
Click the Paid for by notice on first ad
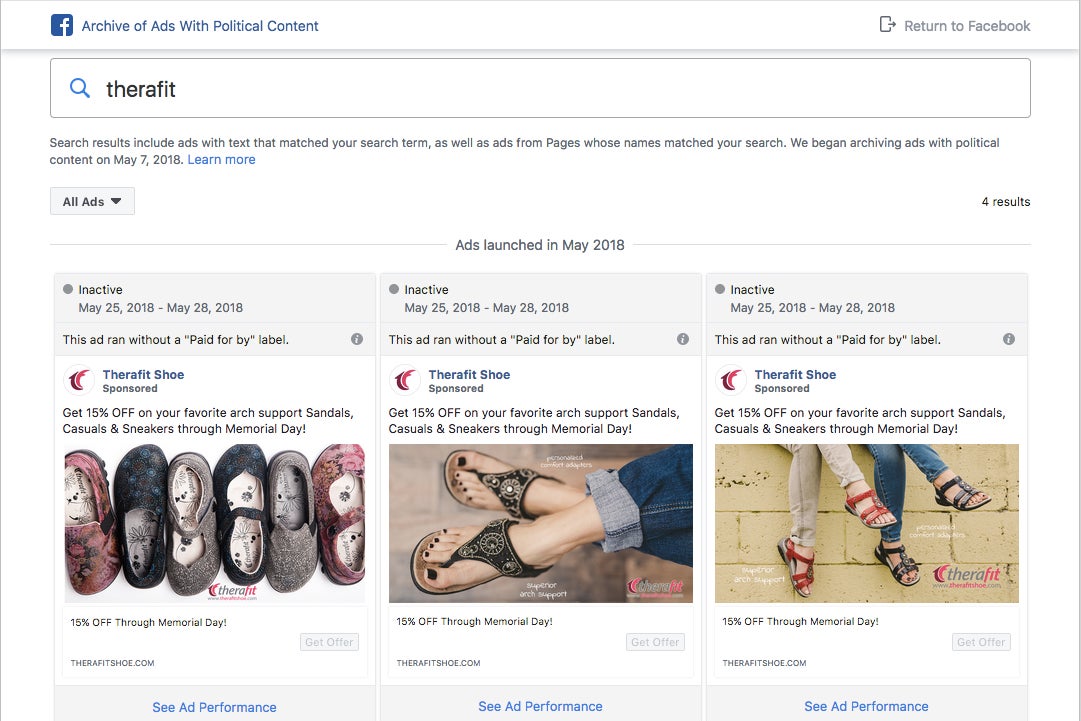[x=176, y=339]
